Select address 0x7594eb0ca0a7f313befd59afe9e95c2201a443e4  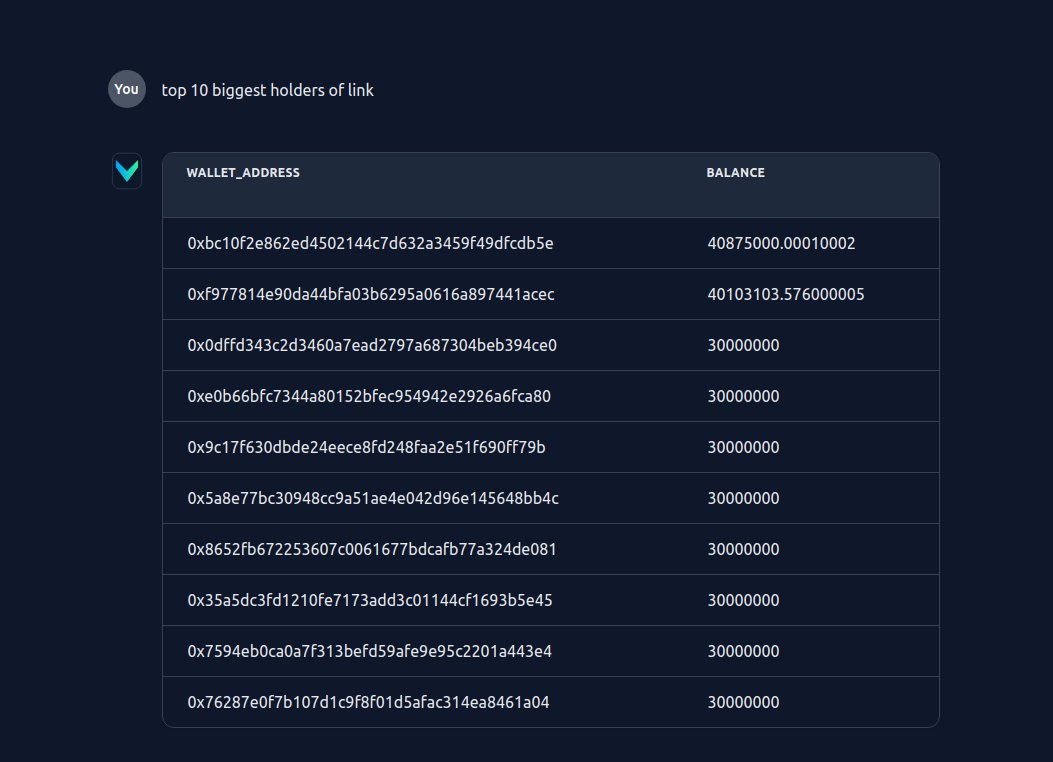coord(369,651)
